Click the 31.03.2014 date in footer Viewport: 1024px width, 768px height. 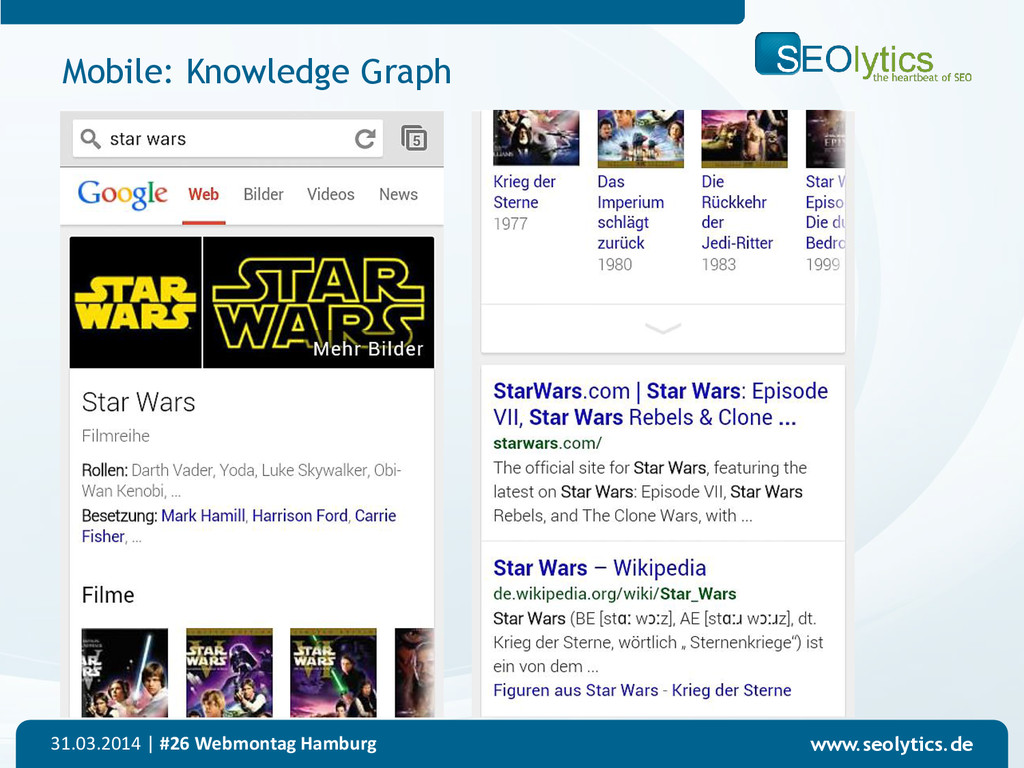tap(95, 744)
